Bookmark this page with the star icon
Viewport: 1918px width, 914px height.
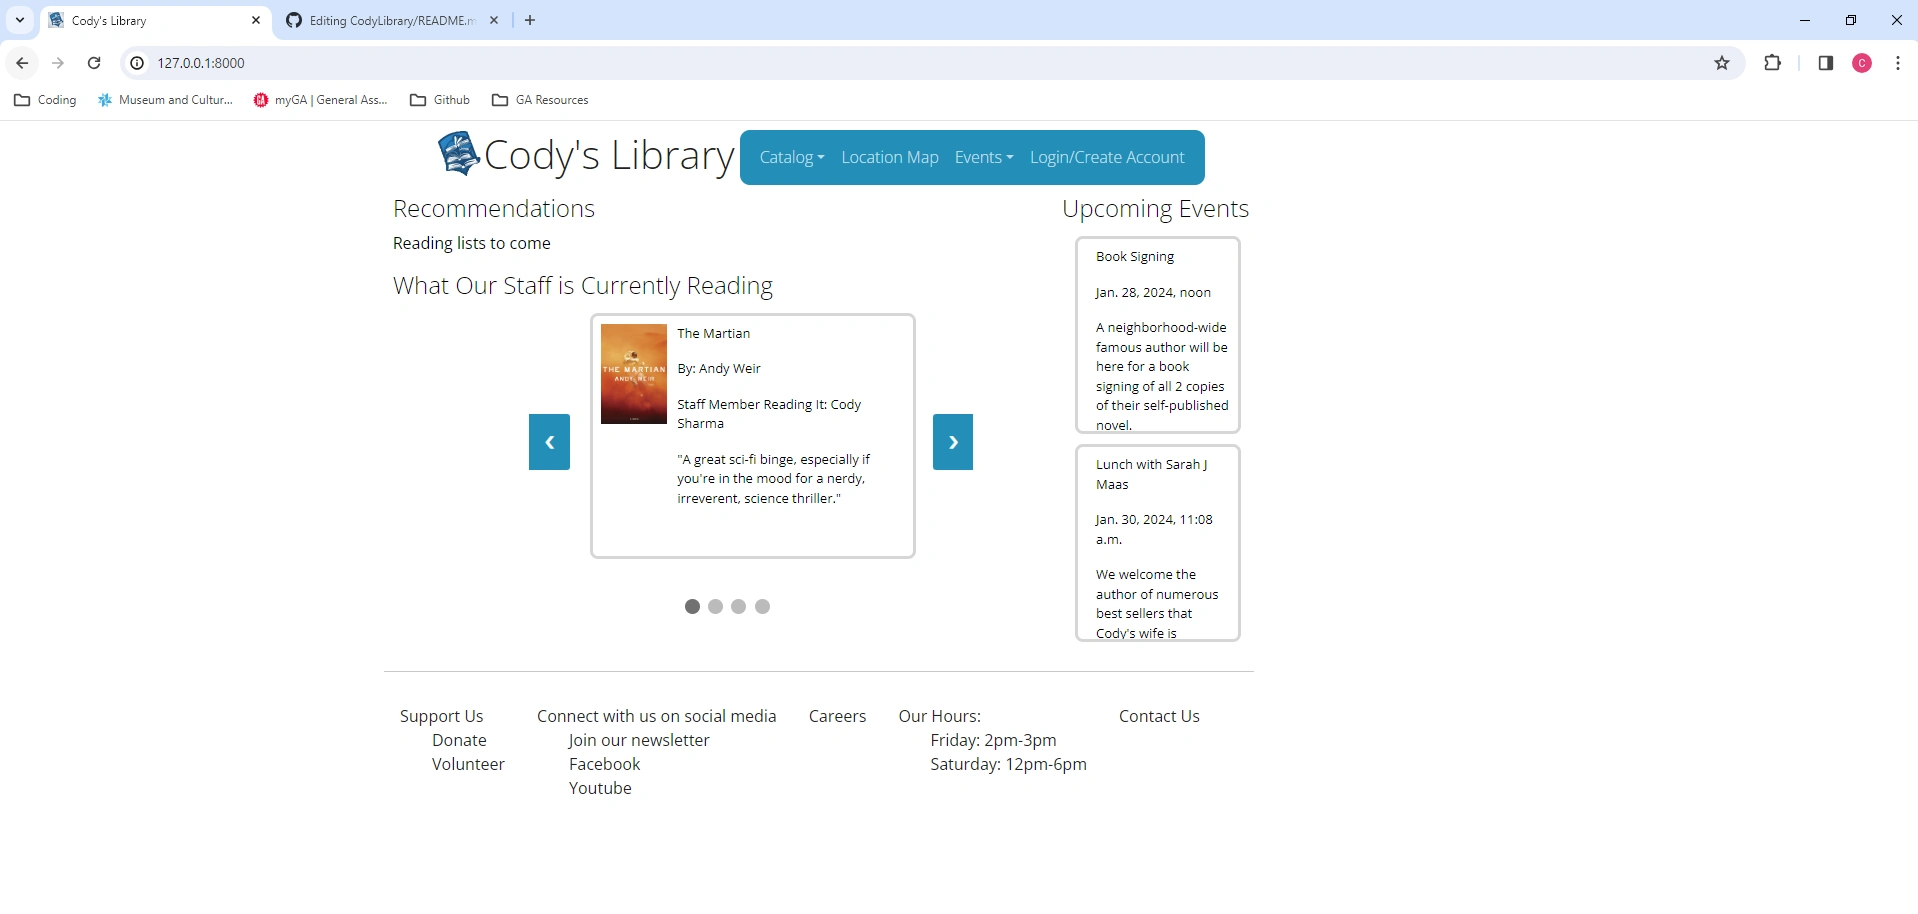click(1722, 63)
